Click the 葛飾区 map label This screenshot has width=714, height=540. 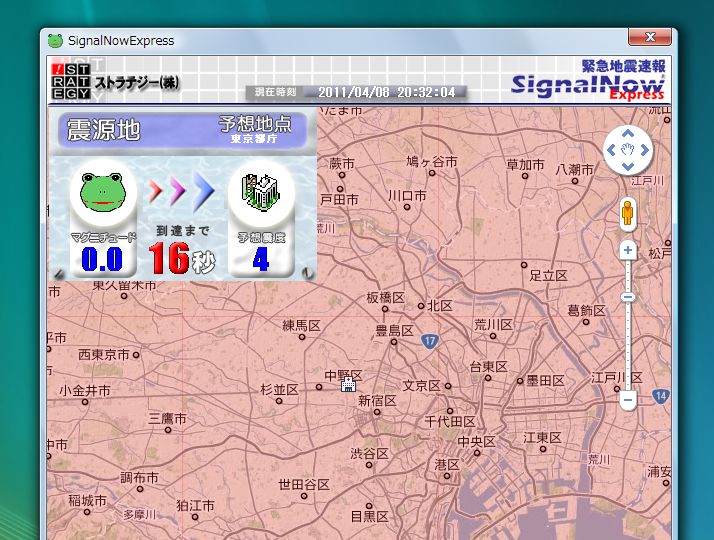click(x=586, y=311)
